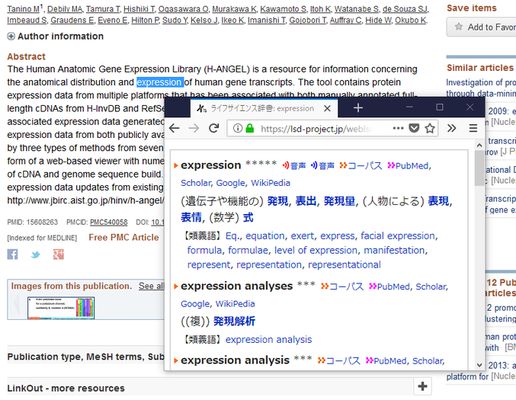
Task: Expand LinkOut more resources plus button
Action: point(422,386)
